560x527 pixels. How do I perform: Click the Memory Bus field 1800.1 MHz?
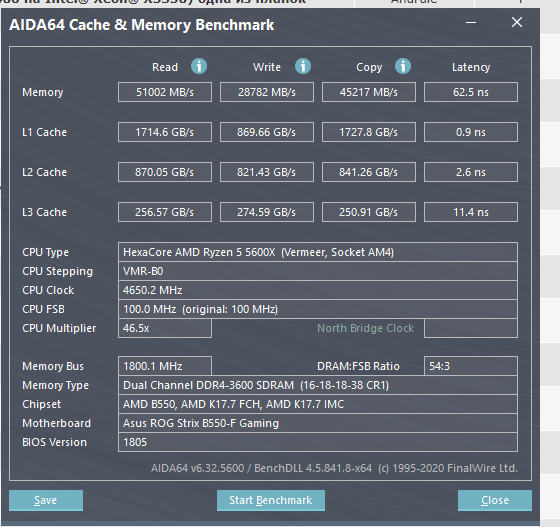165,366
